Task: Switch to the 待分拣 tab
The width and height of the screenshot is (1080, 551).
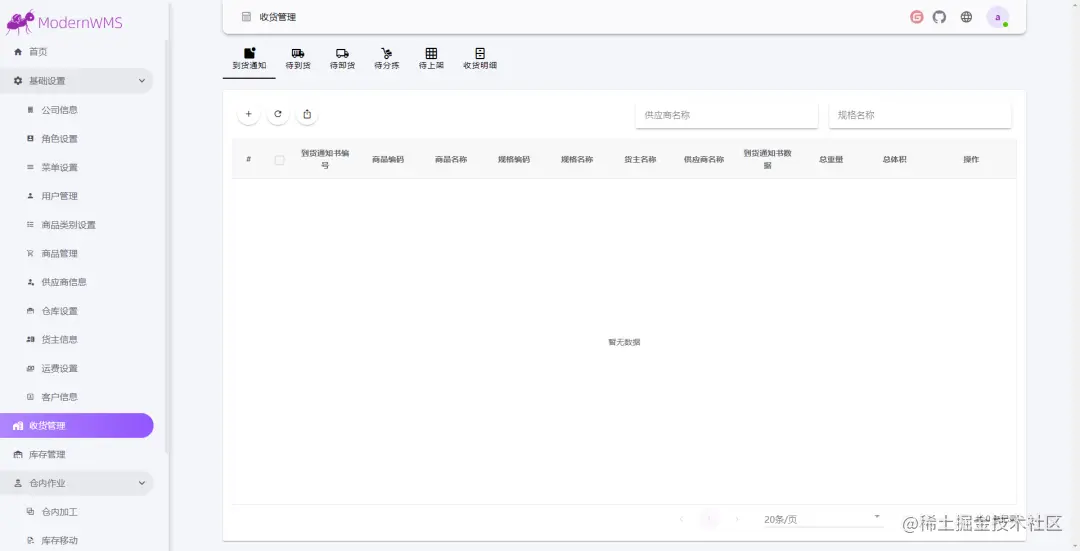Action: 386,59
